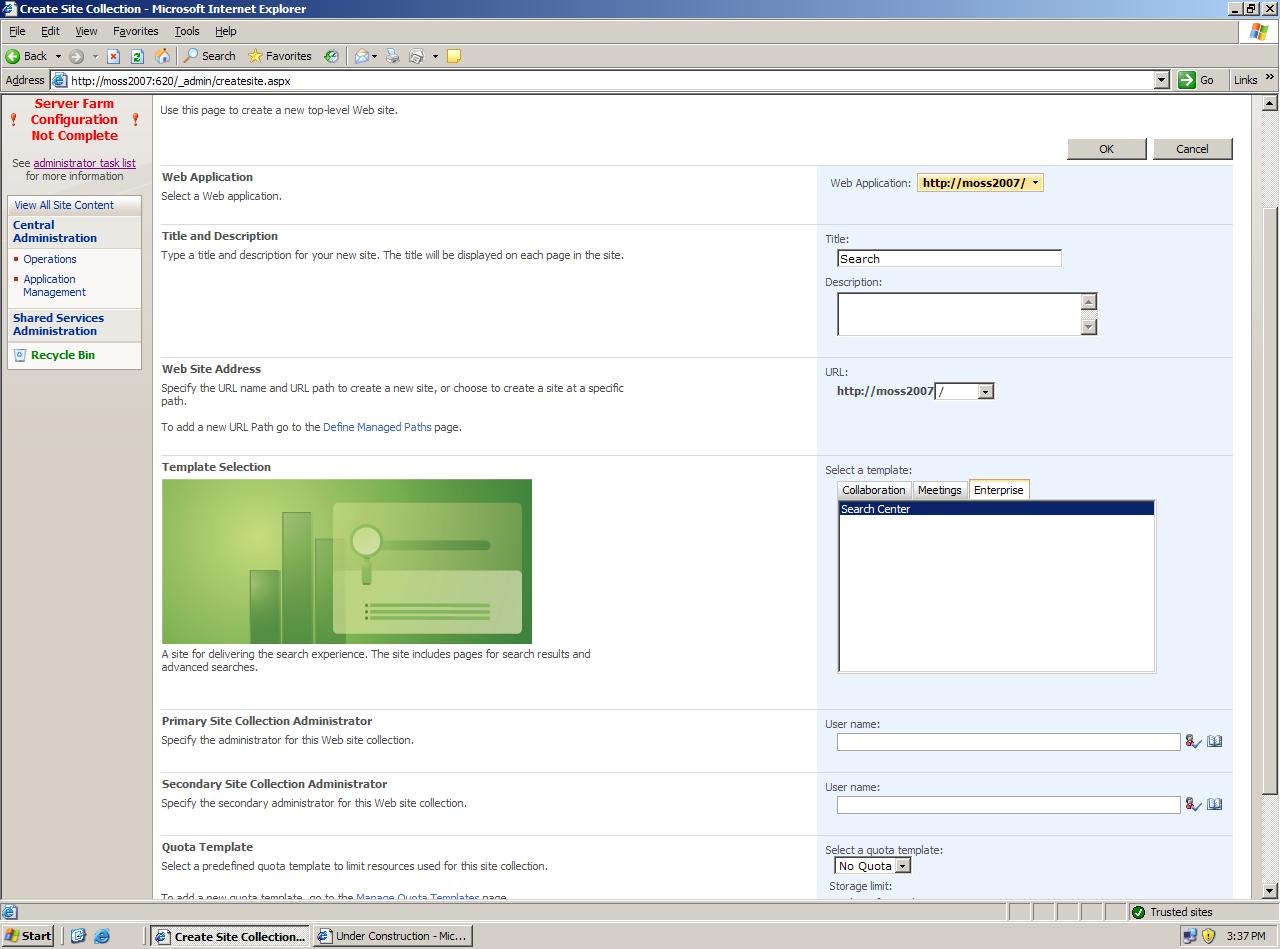Image resolution: width=1280 pixels, height=949 pixels.
Task: Open the Web Application selector http://moss2007/
Action: [x=980, y=183]
